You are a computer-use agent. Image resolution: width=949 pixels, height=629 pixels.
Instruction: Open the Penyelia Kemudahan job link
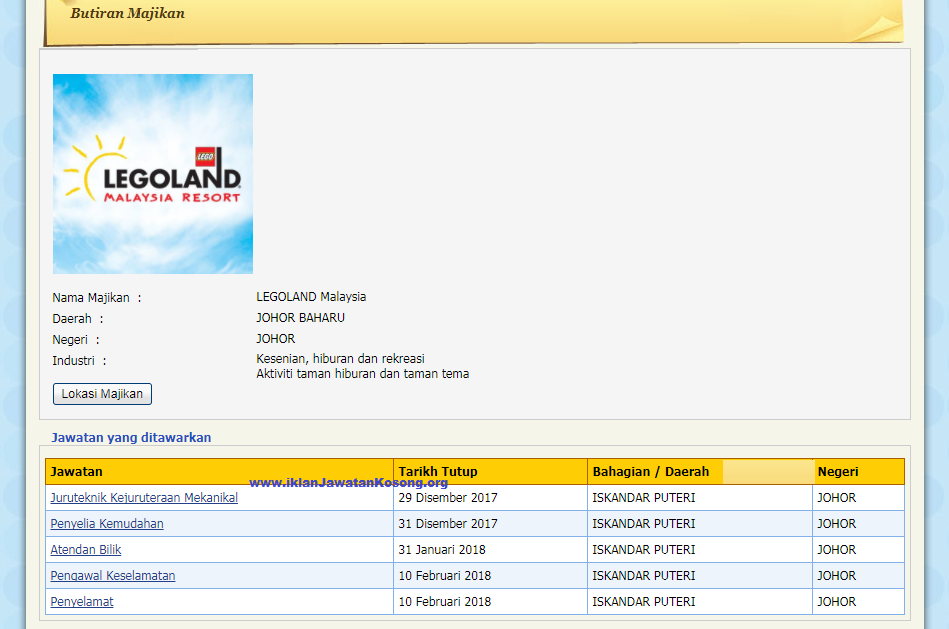point(107,524)
